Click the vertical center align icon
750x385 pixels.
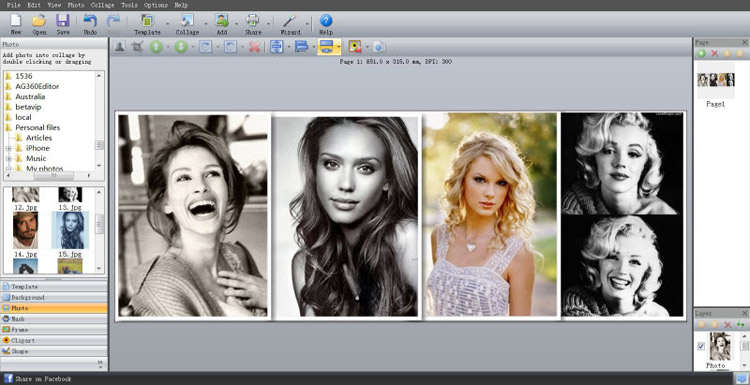point(277,46)
